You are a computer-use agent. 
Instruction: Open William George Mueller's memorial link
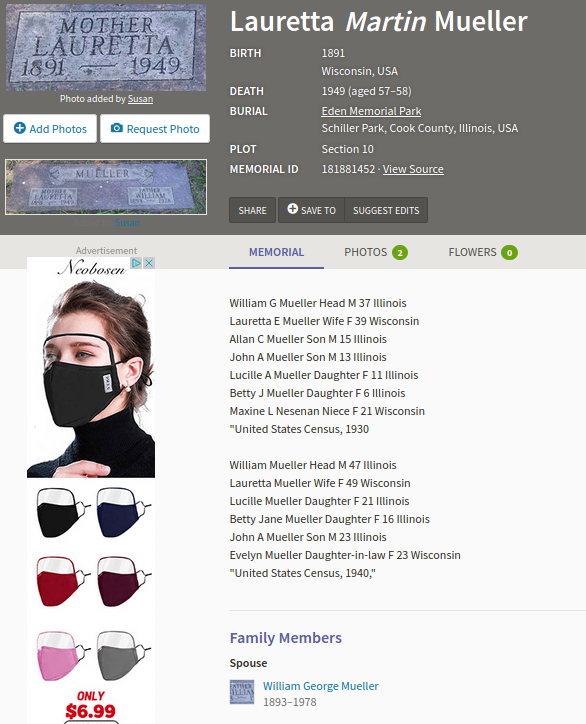pyautogui.click(x=320, y=686)
